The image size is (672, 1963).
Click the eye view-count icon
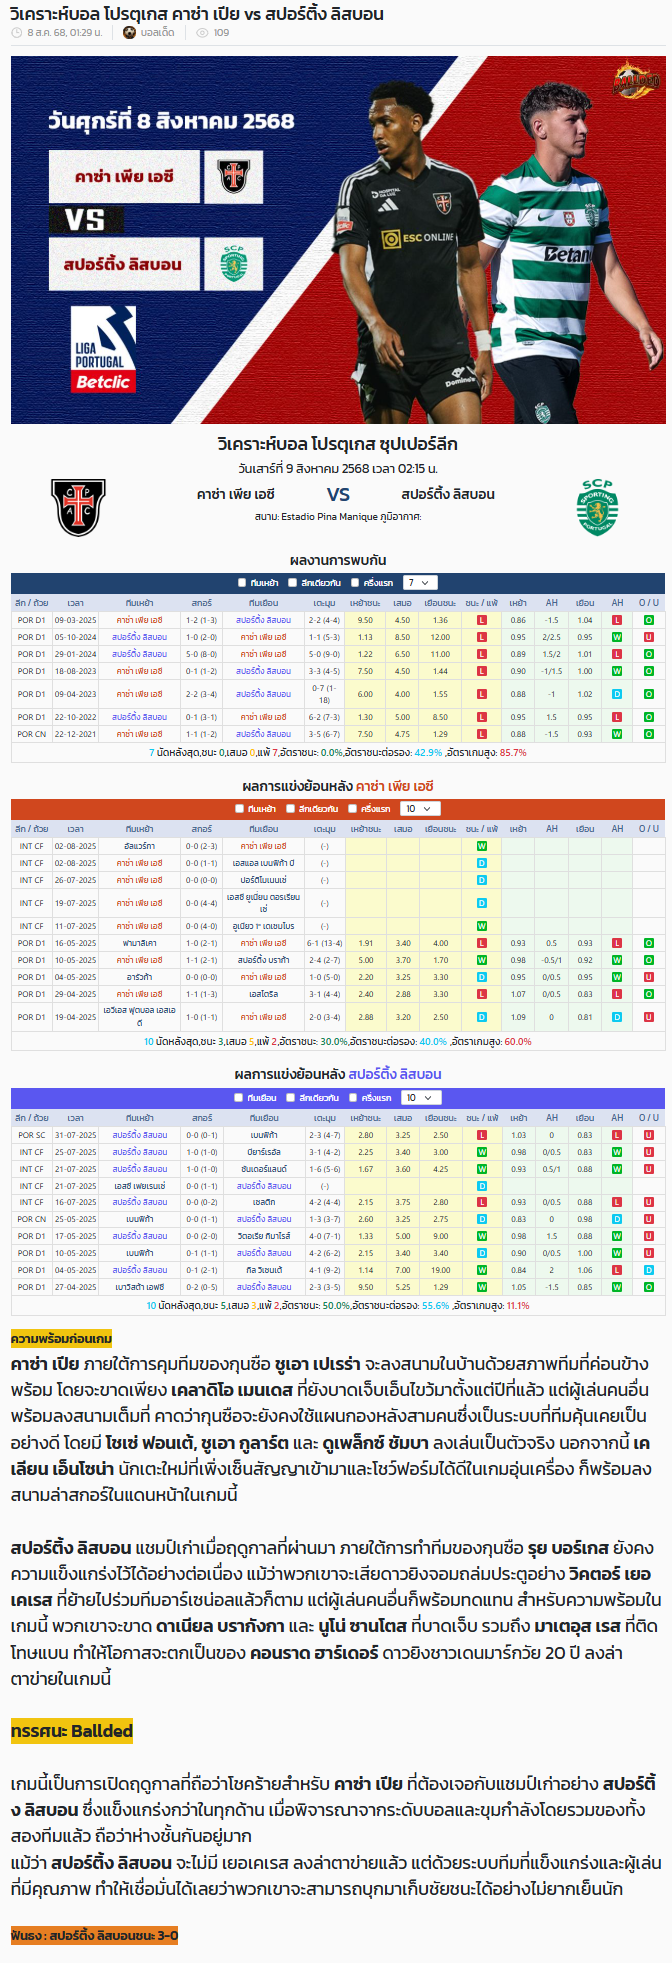pyautogui.click(x=202, y=33)
